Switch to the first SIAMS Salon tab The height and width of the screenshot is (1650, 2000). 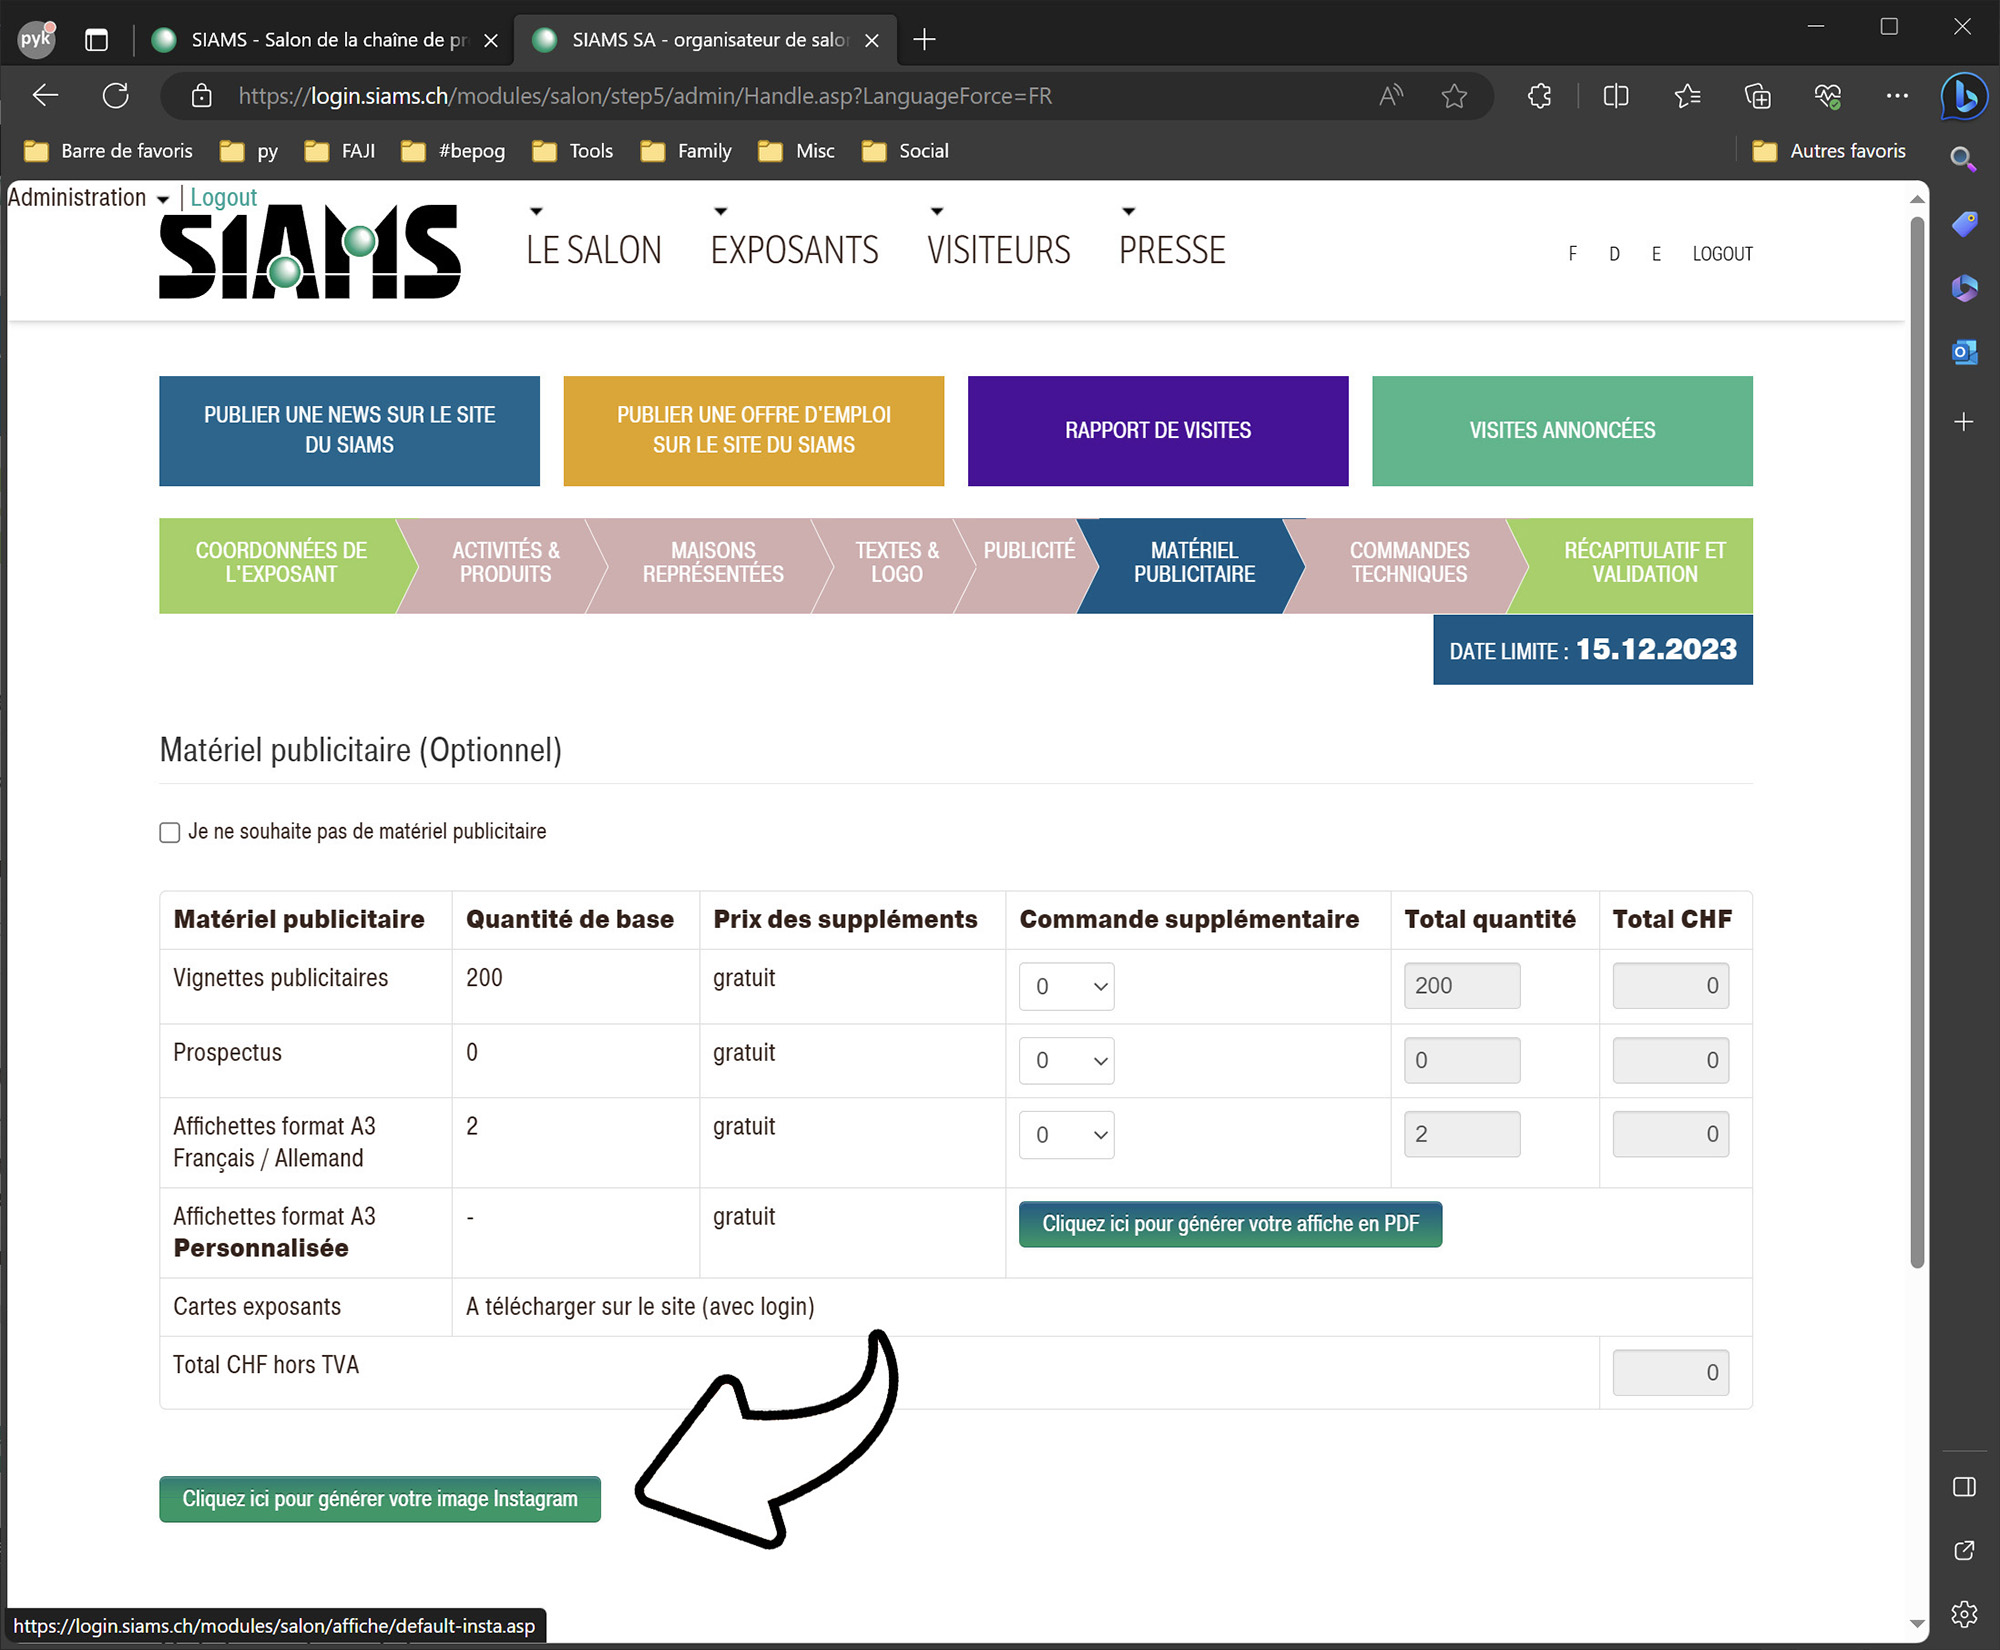[325, 40]
